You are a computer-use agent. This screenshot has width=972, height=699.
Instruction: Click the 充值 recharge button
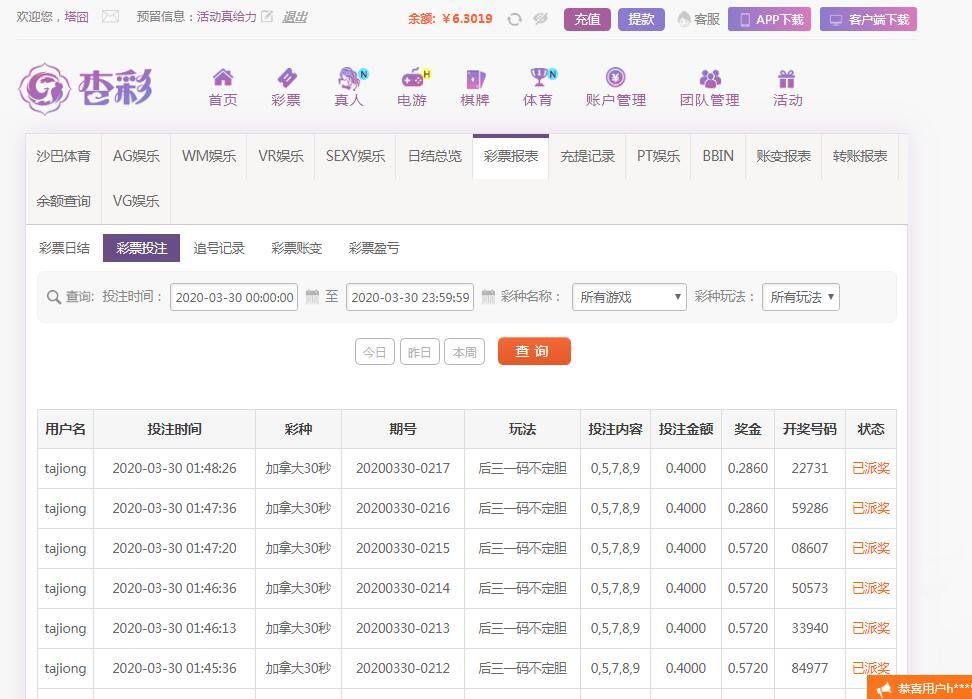coord(587,19)
